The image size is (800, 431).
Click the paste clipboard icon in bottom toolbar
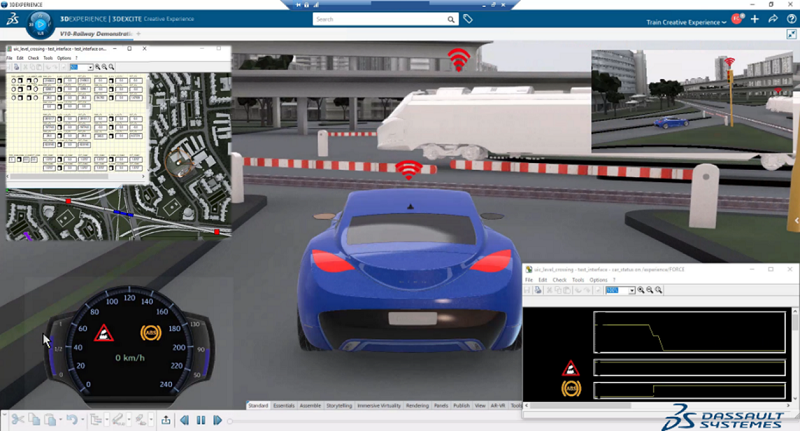49,420
